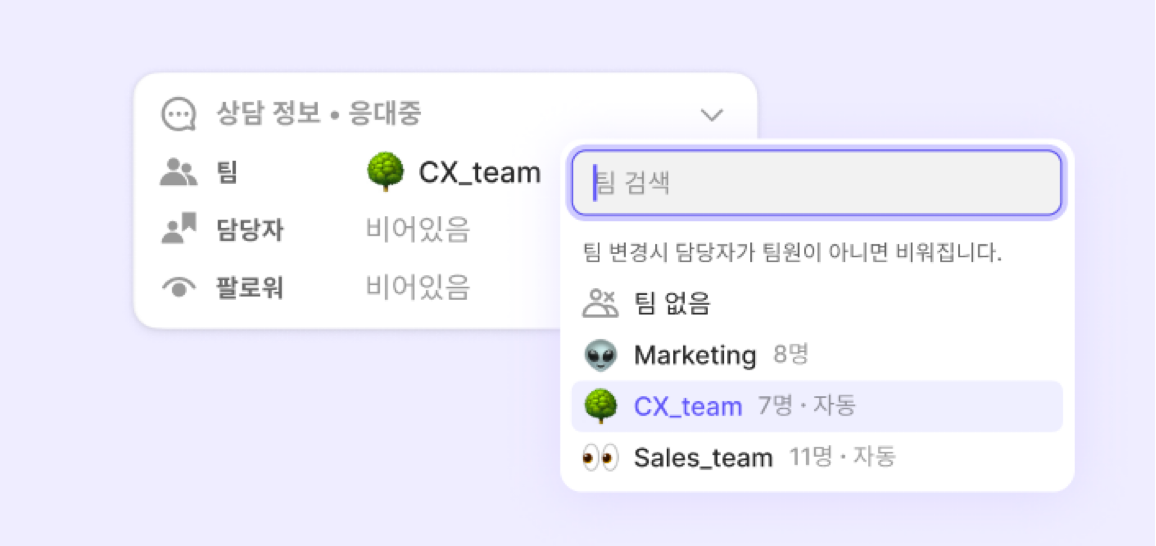The image size is (1156, 546).
Task: Focus the 팀 검색 search field
Action: [816, 183]
